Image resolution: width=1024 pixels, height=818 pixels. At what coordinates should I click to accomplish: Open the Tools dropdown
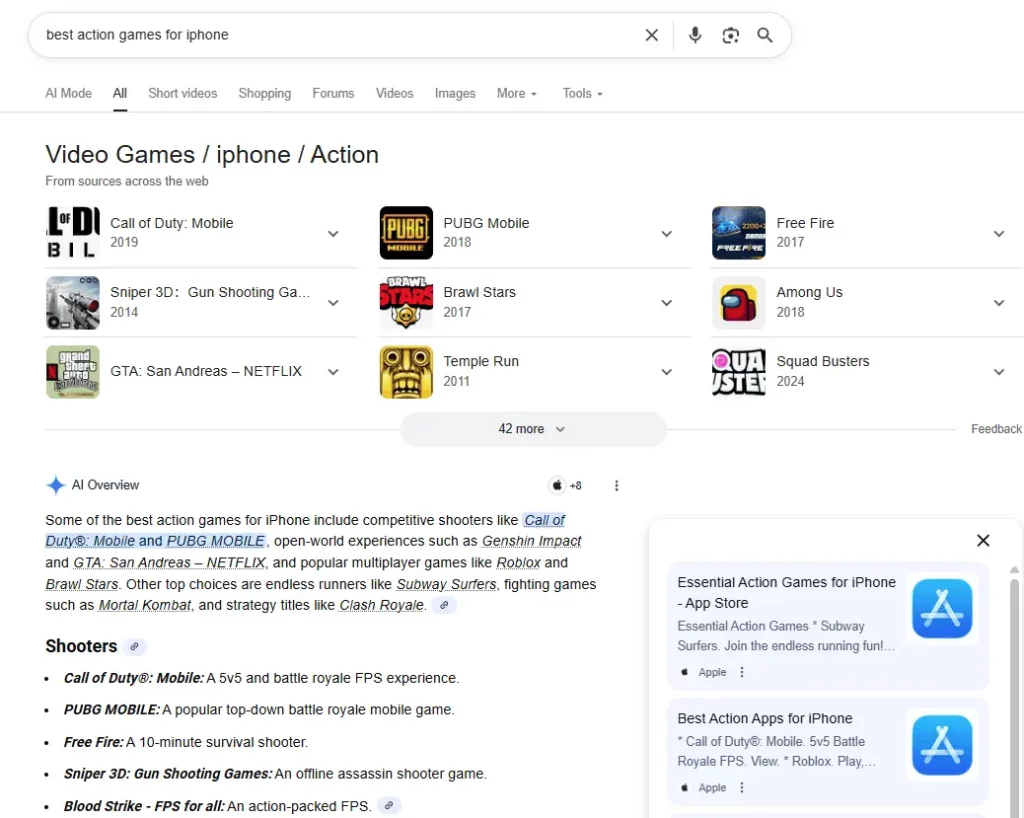tap(583, 93)
